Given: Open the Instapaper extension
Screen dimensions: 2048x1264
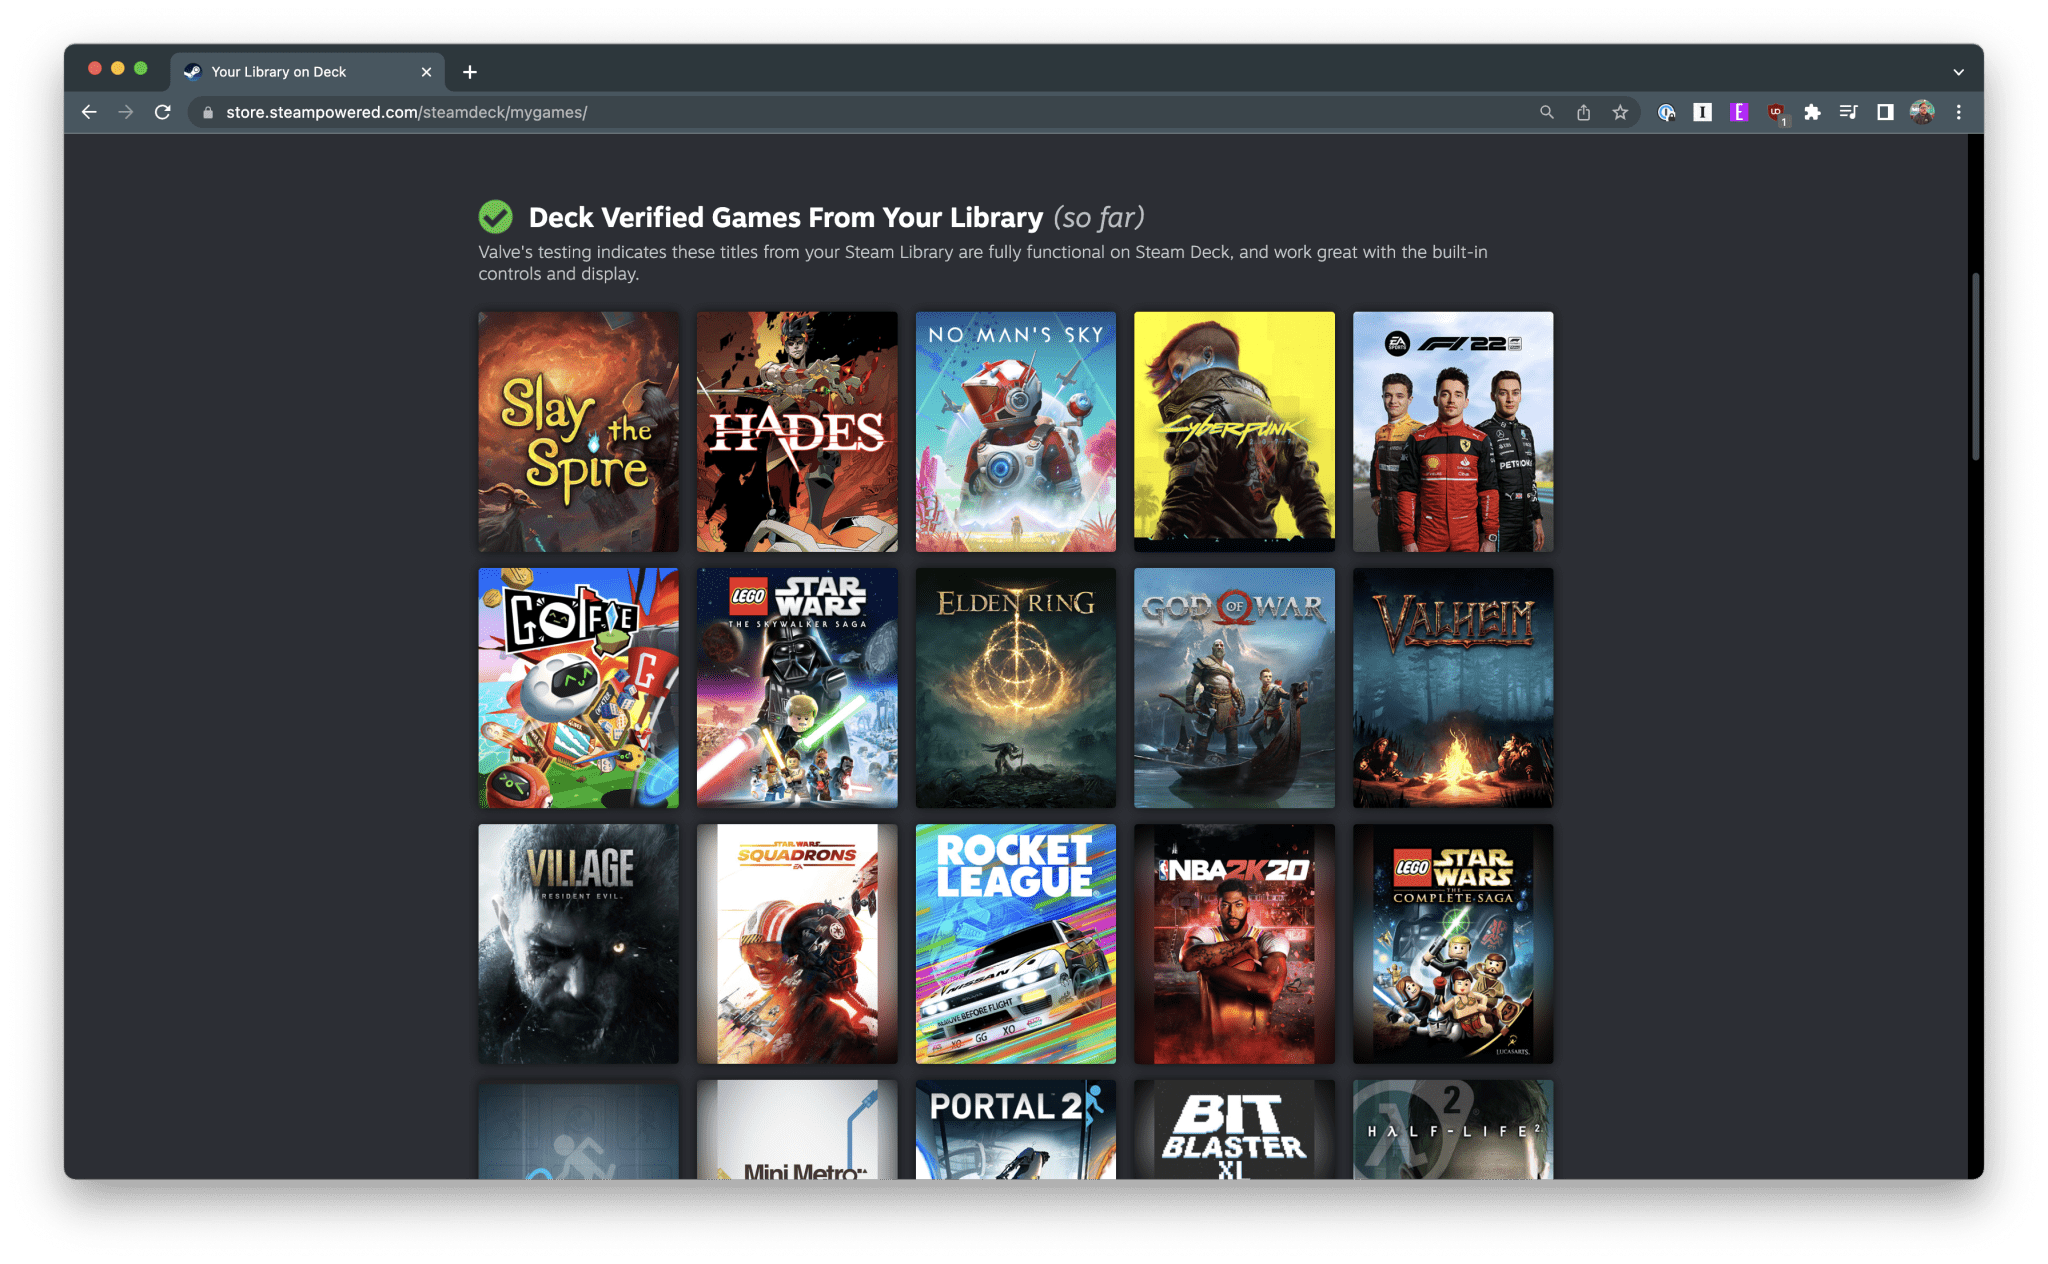Looking at the screenshot, I should click(x=1703, y=112).
